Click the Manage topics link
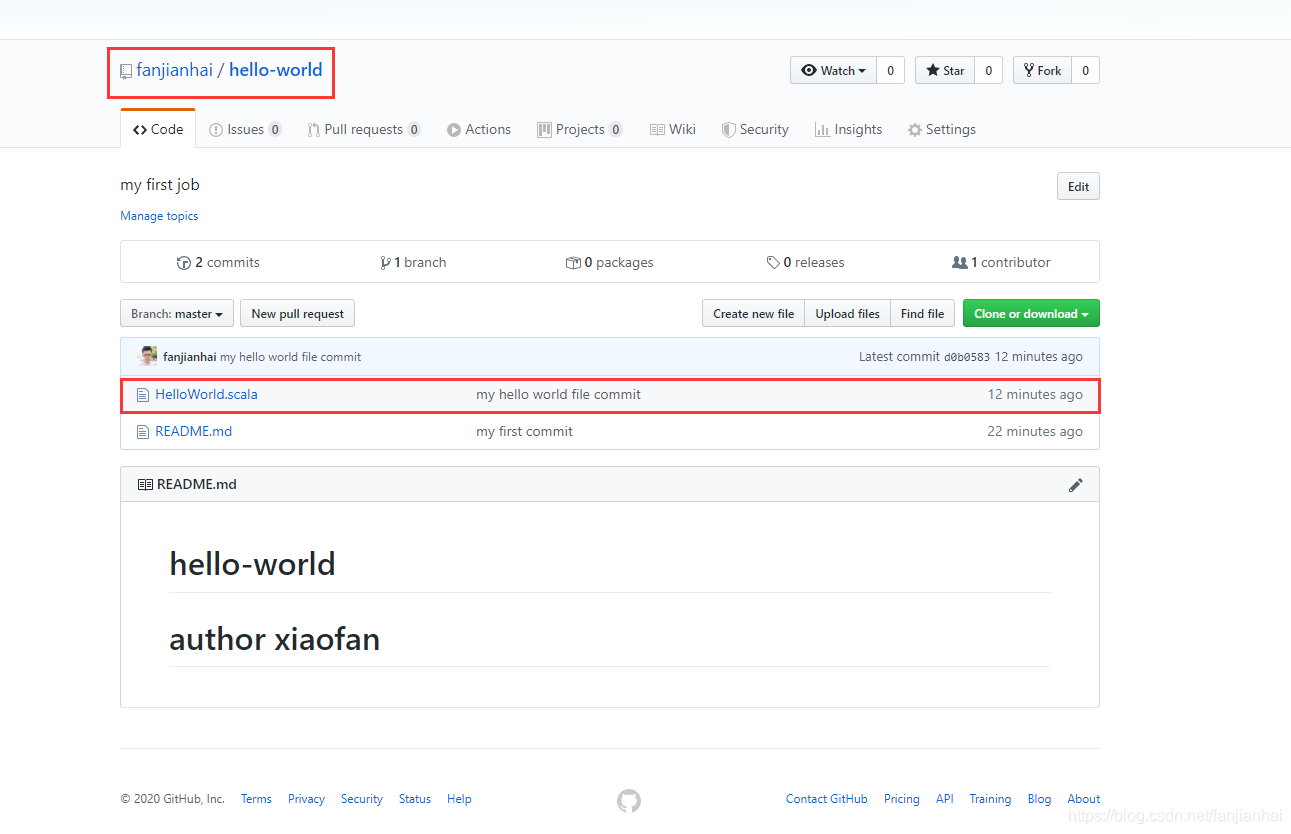Screen dimensions: 1291x834 (x=159, y=216)
